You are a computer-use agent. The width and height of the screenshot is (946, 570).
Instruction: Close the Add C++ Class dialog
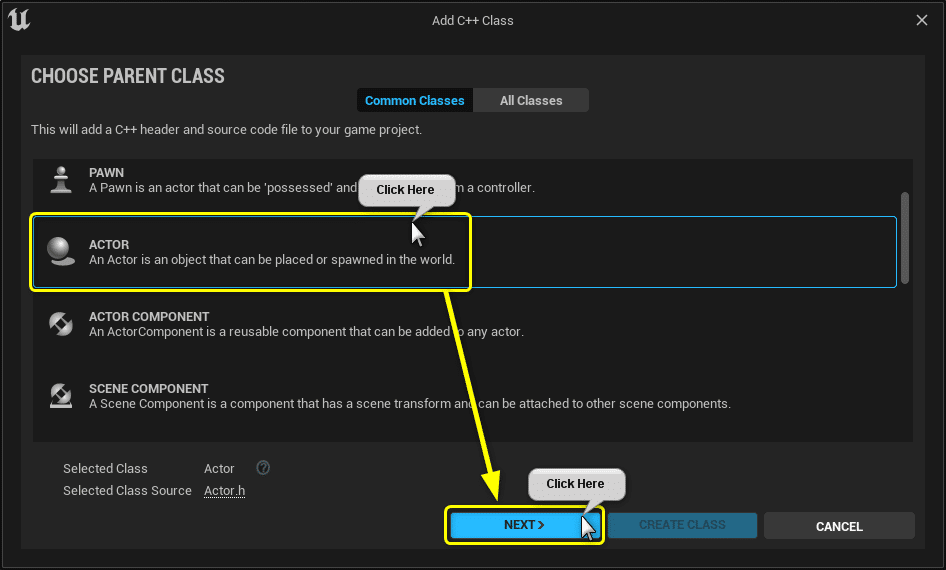(x=922, y=20)
